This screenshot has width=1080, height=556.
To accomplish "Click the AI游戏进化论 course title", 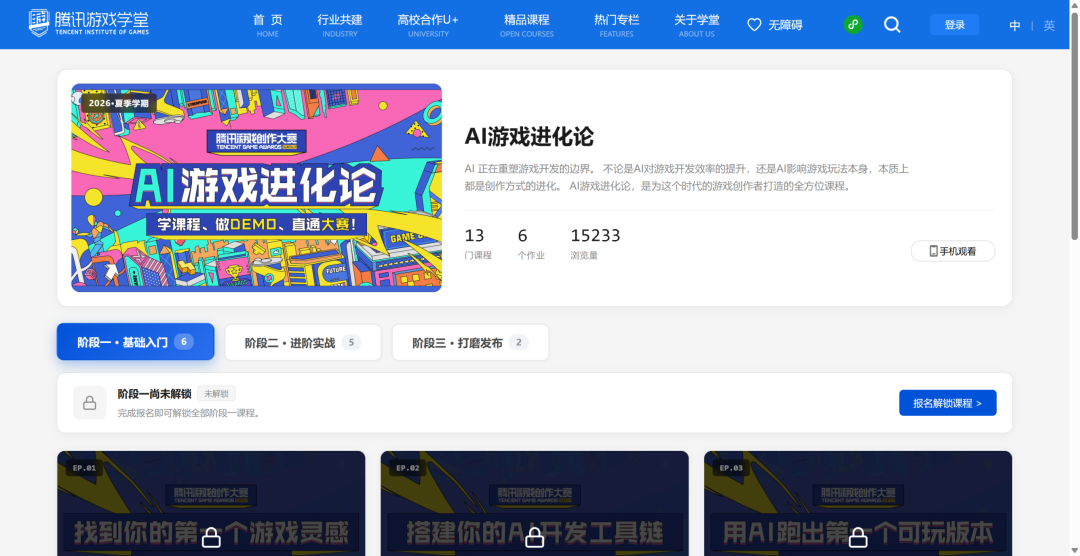I will [x=529, y=136].
